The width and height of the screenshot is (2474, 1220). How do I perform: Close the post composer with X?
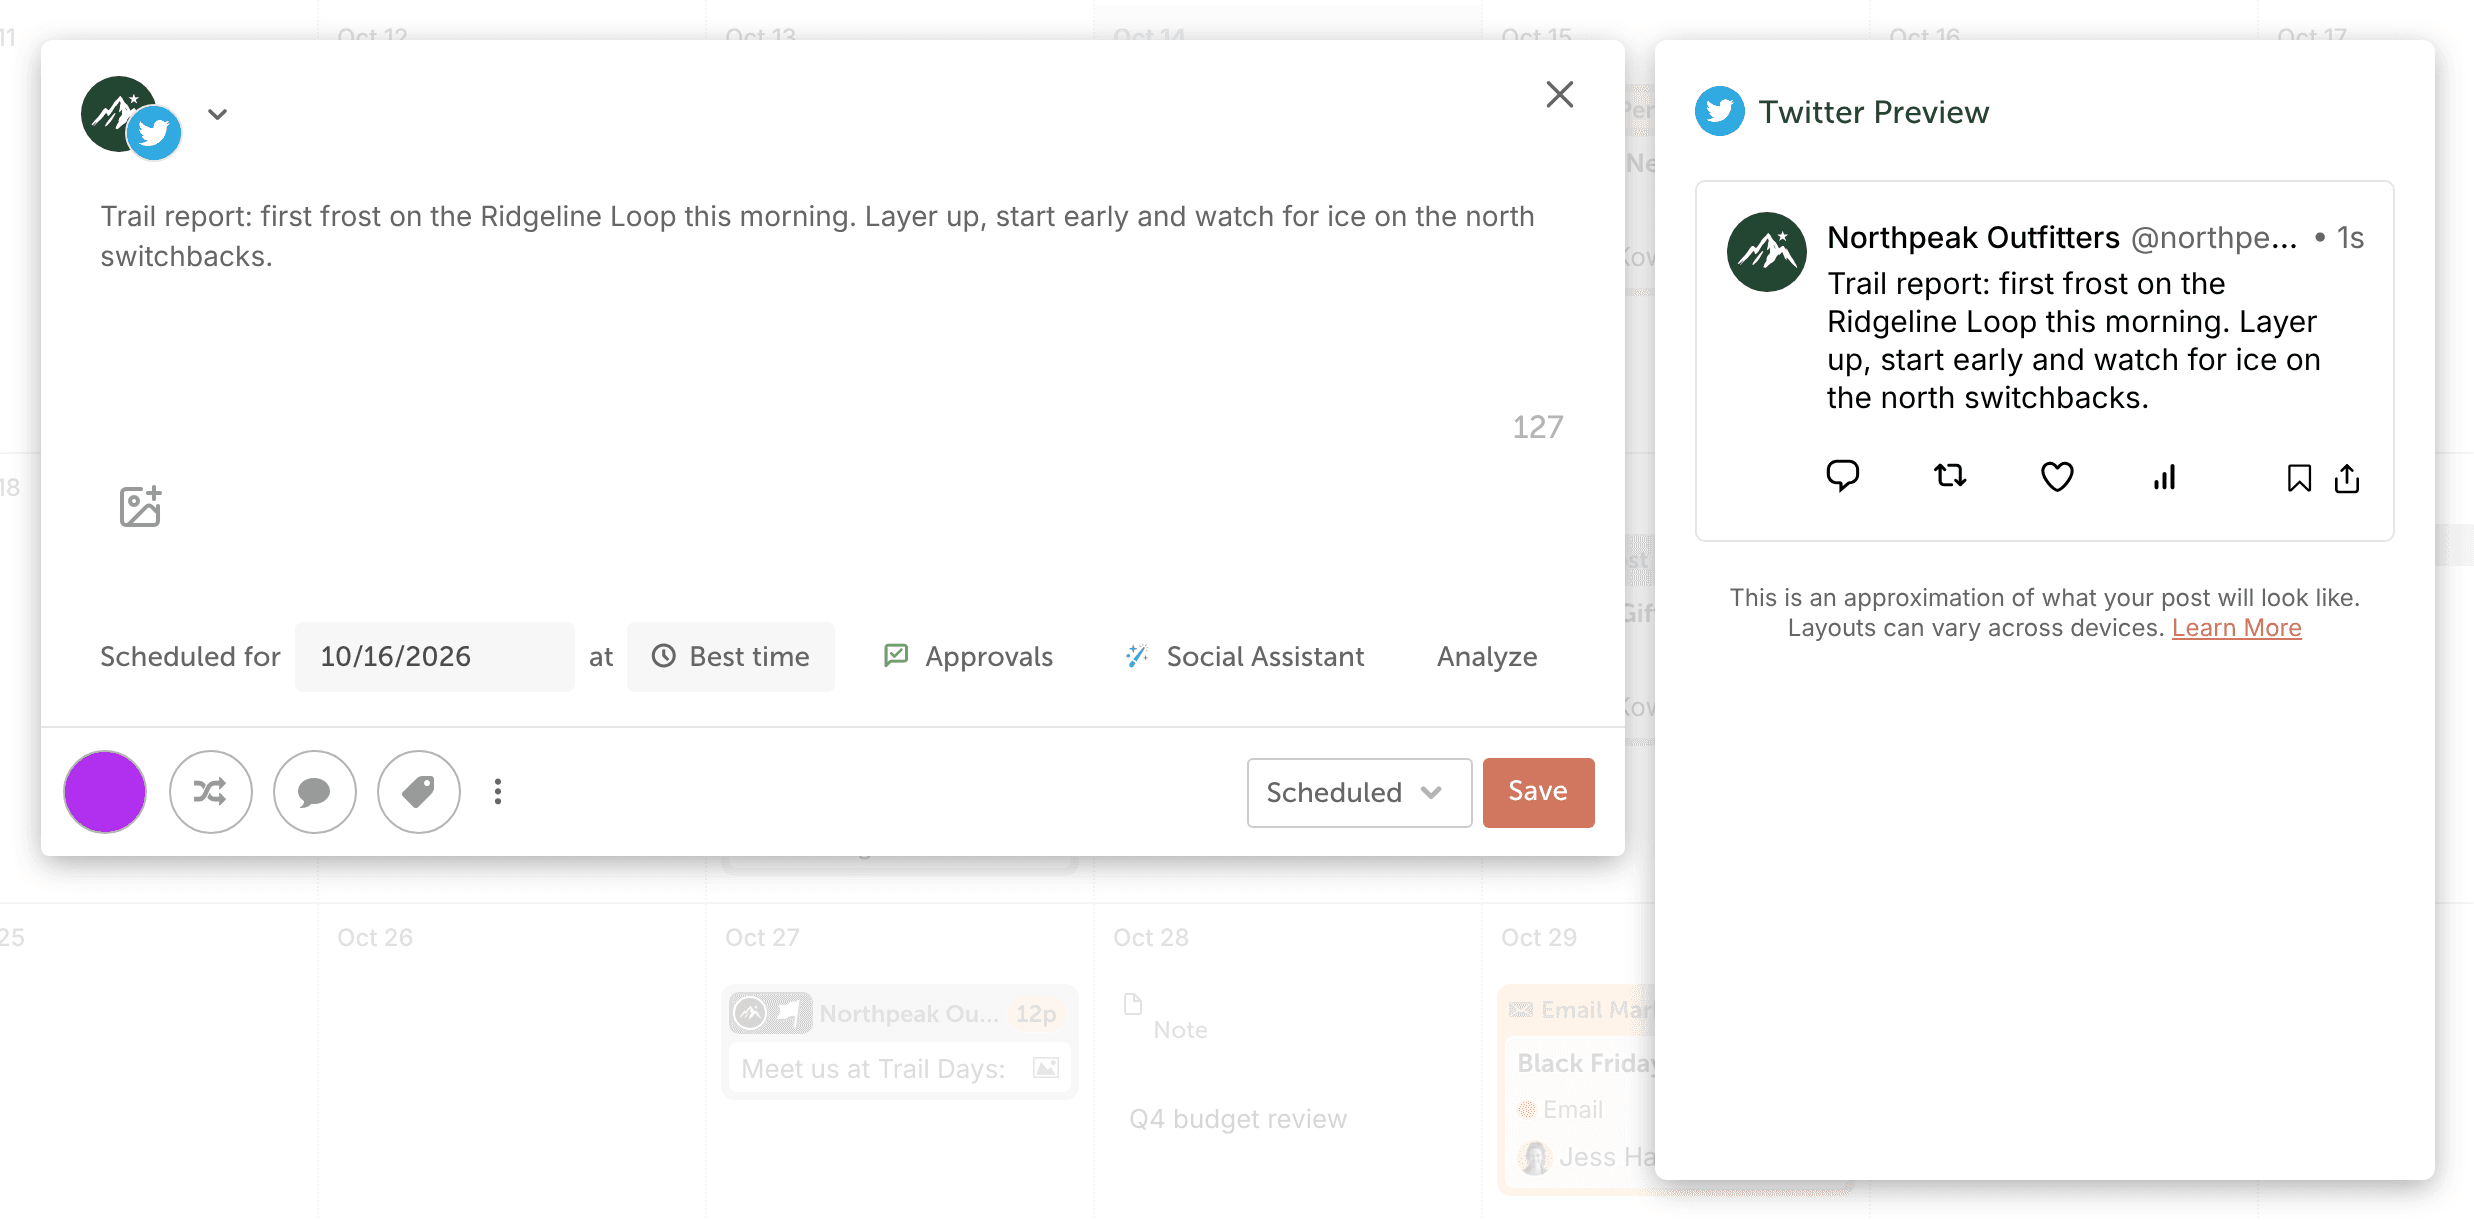(1560, 94)
